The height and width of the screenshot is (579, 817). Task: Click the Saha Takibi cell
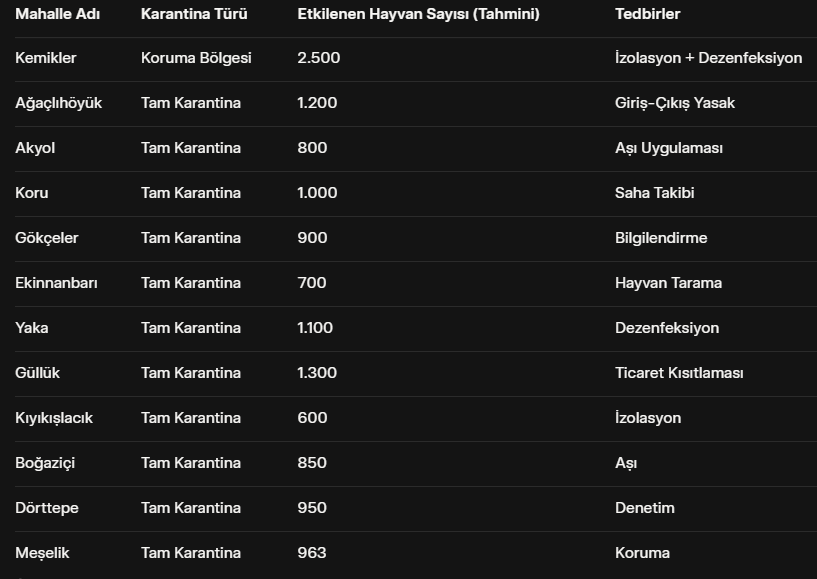654,193
